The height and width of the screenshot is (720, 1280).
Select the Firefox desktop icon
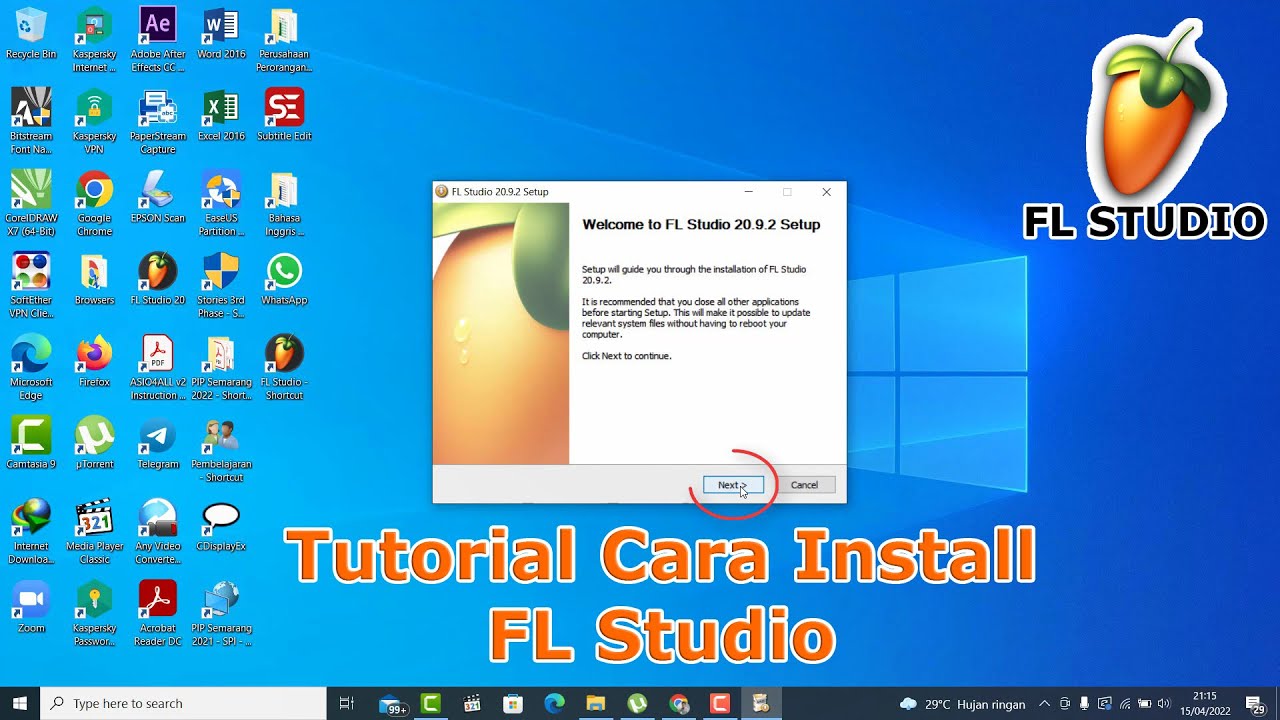tap(94, 361)
